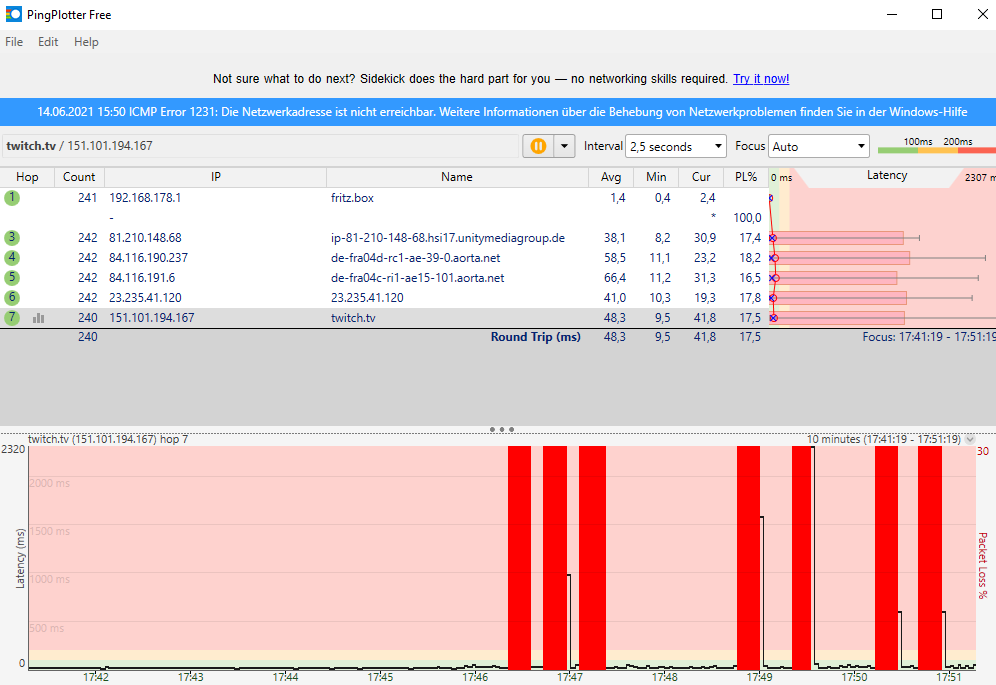The height and width of the screenshot is (685, 996).
Task: Click the 100,0 packet loss value
Action: point(747,218)
